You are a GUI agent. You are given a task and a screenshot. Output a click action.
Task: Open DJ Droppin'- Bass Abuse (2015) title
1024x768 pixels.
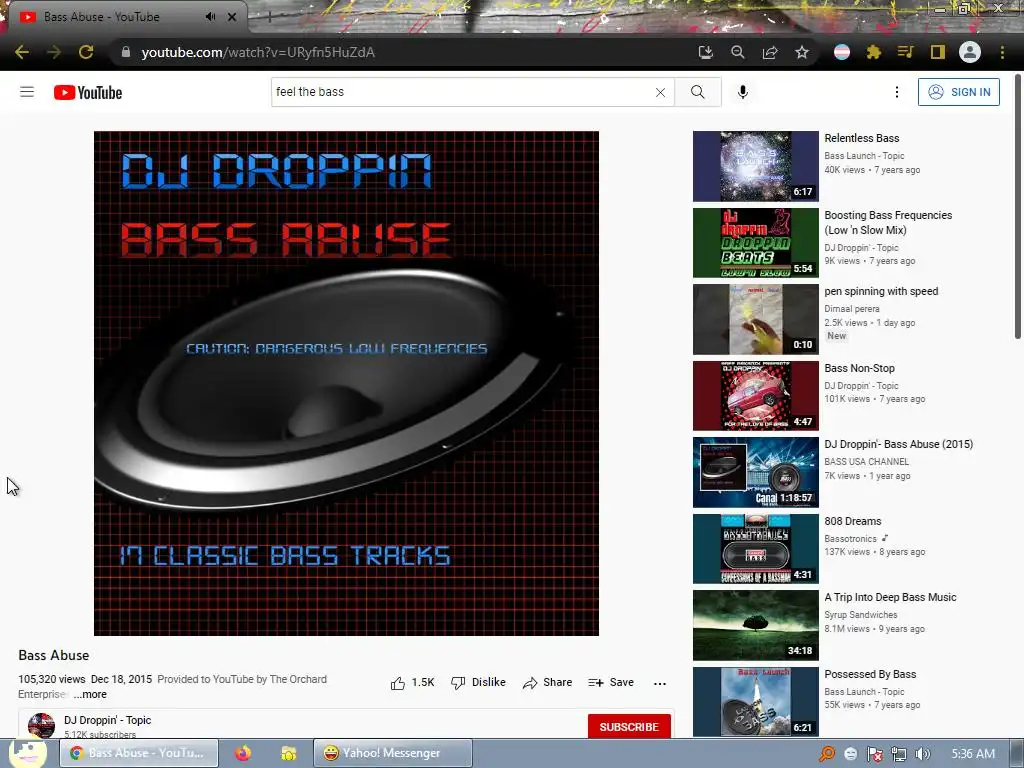click(899, 444)
